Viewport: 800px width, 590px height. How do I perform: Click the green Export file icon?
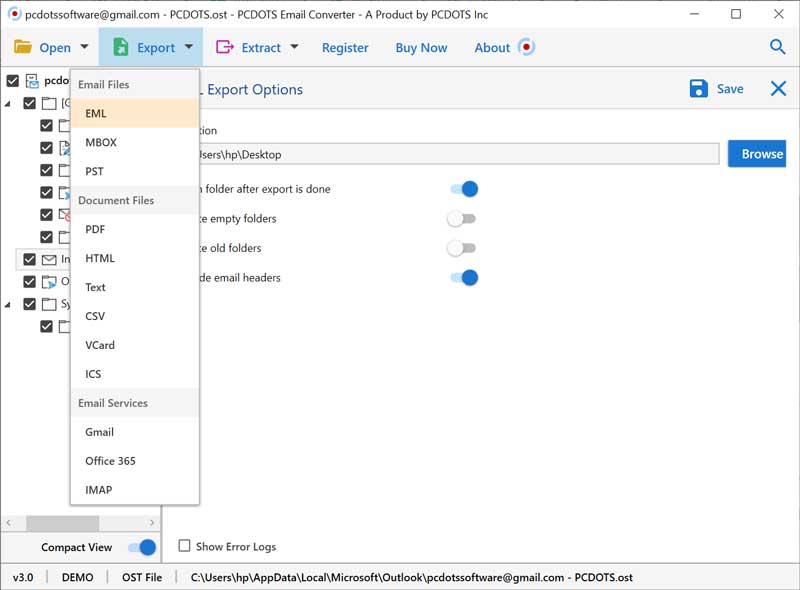[x=120, y=47]
